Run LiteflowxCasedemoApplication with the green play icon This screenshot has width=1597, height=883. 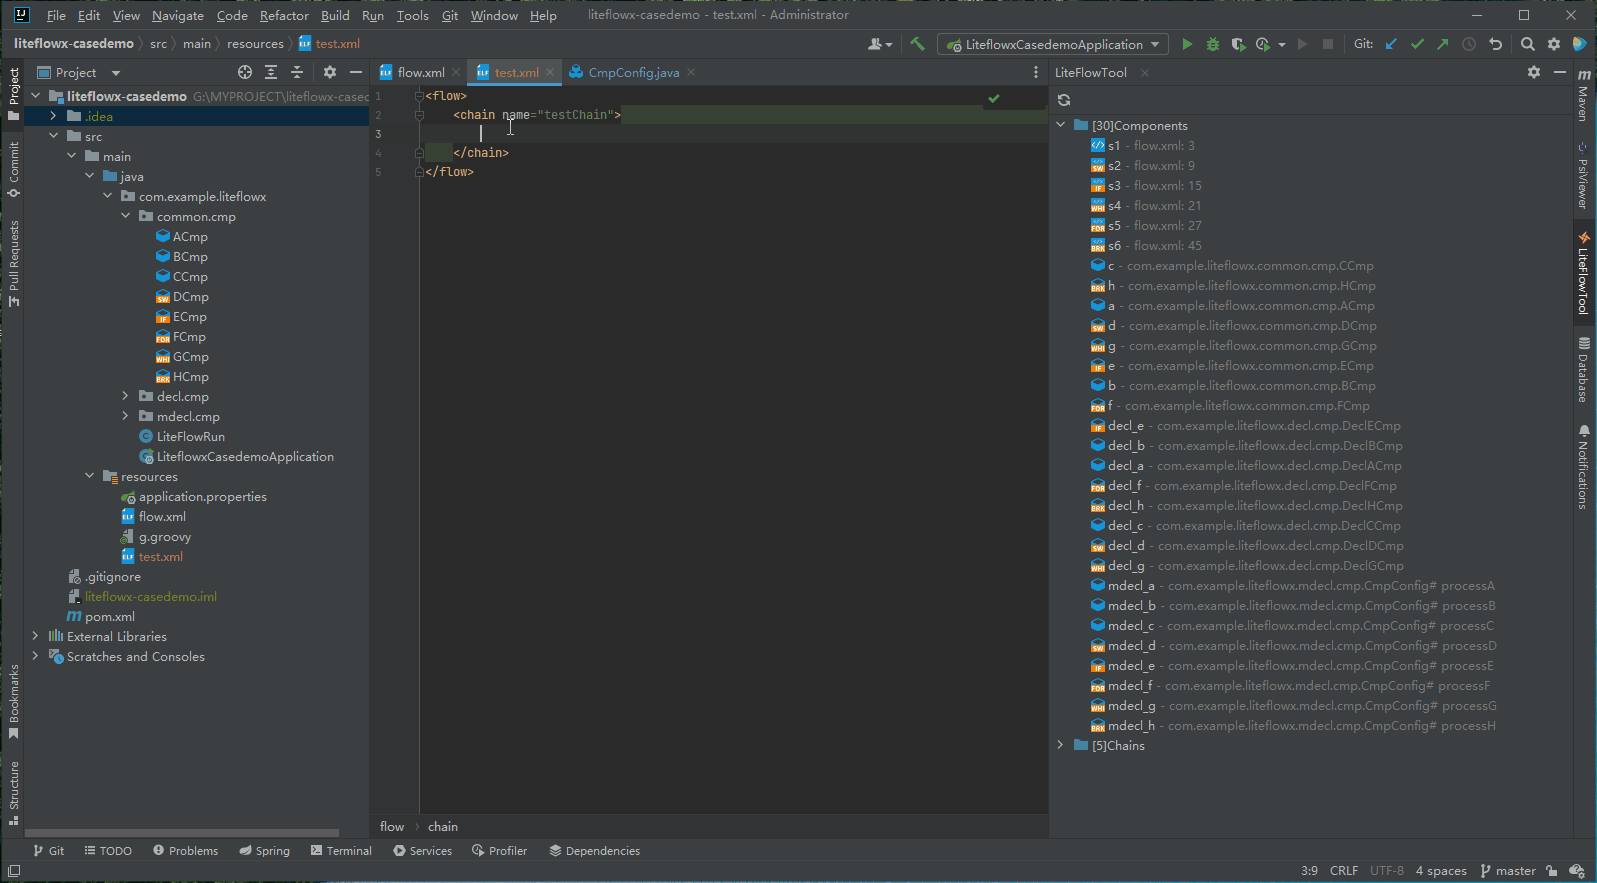(1187, 44)
